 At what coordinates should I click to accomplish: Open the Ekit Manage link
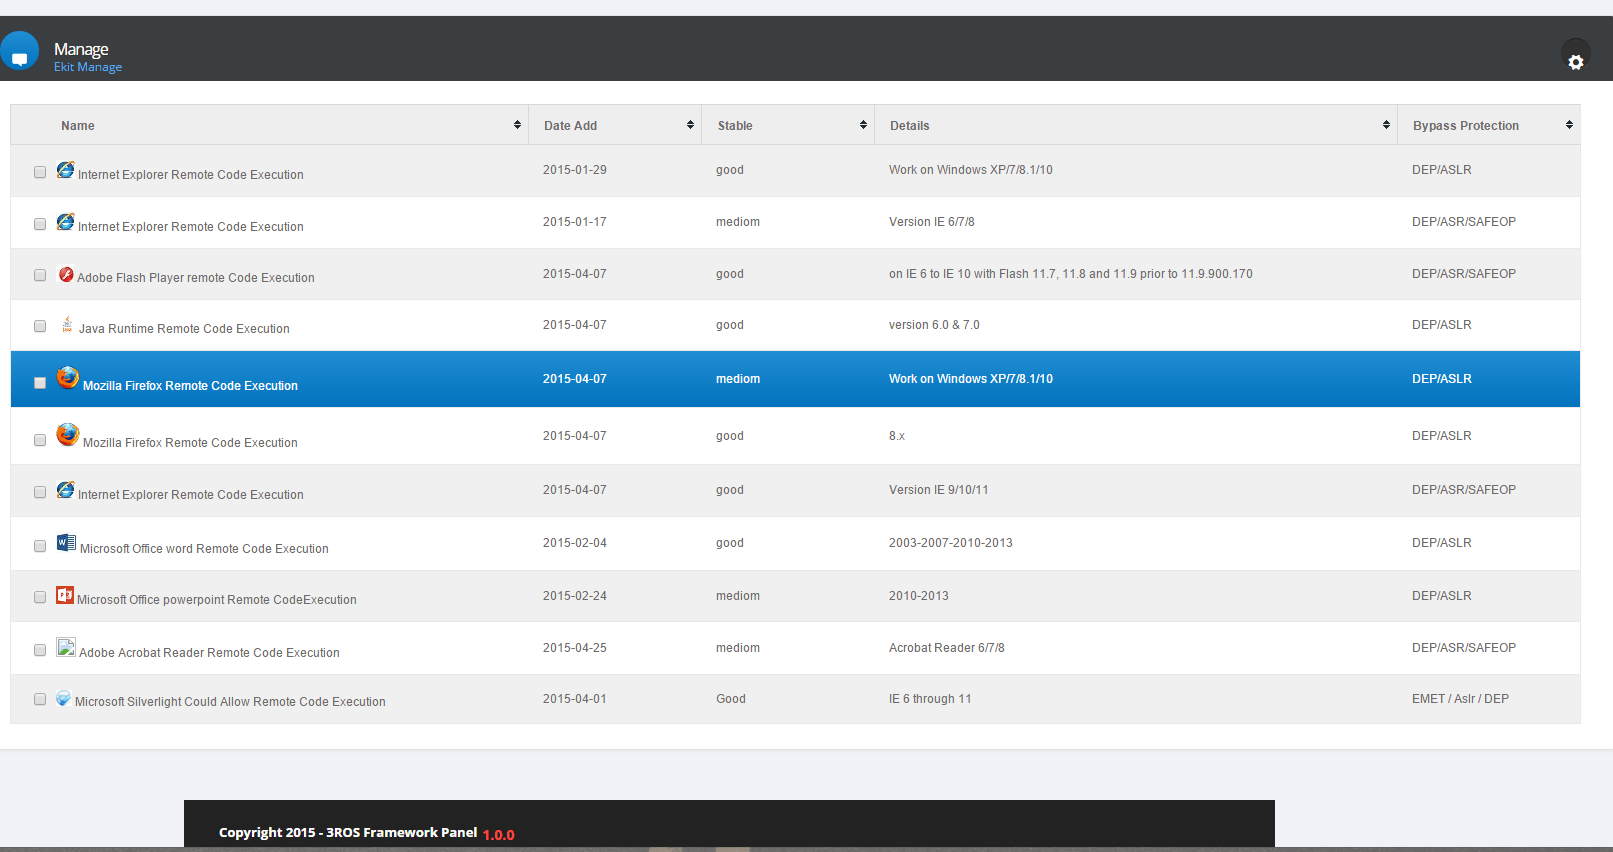pos(88,67)
